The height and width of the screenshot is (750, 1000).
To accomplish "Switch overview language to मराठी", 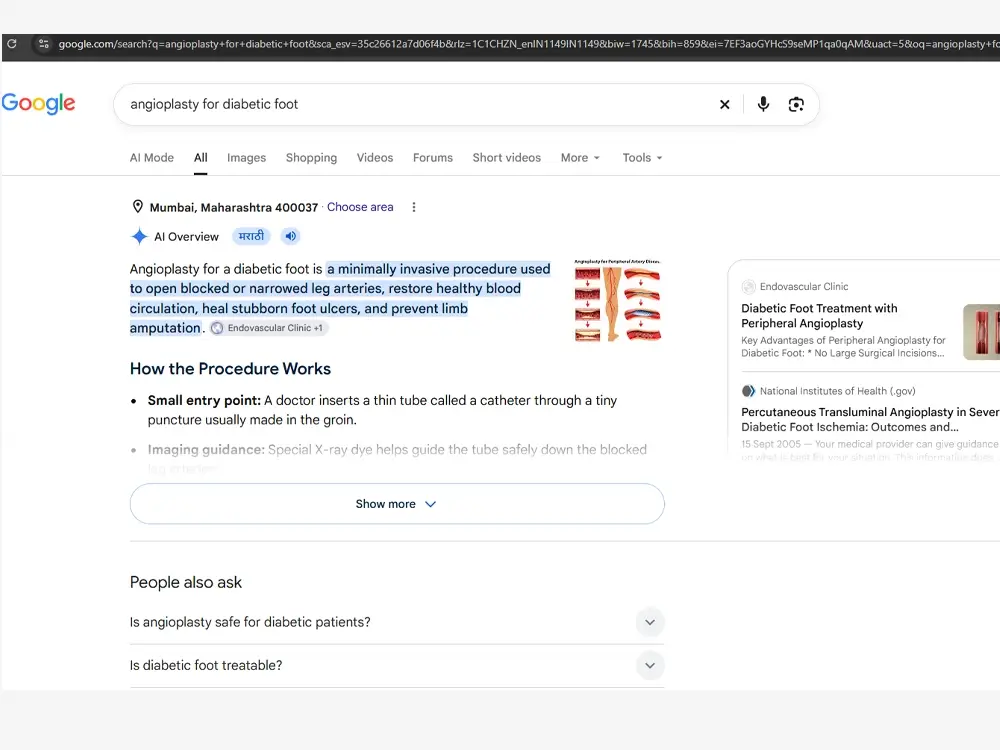I will (x=251, y=236).
